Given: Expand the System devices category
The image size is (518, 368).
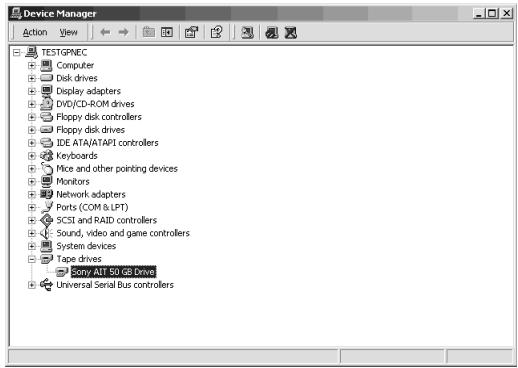Looking at the screenshot, I should coord(32,246).
